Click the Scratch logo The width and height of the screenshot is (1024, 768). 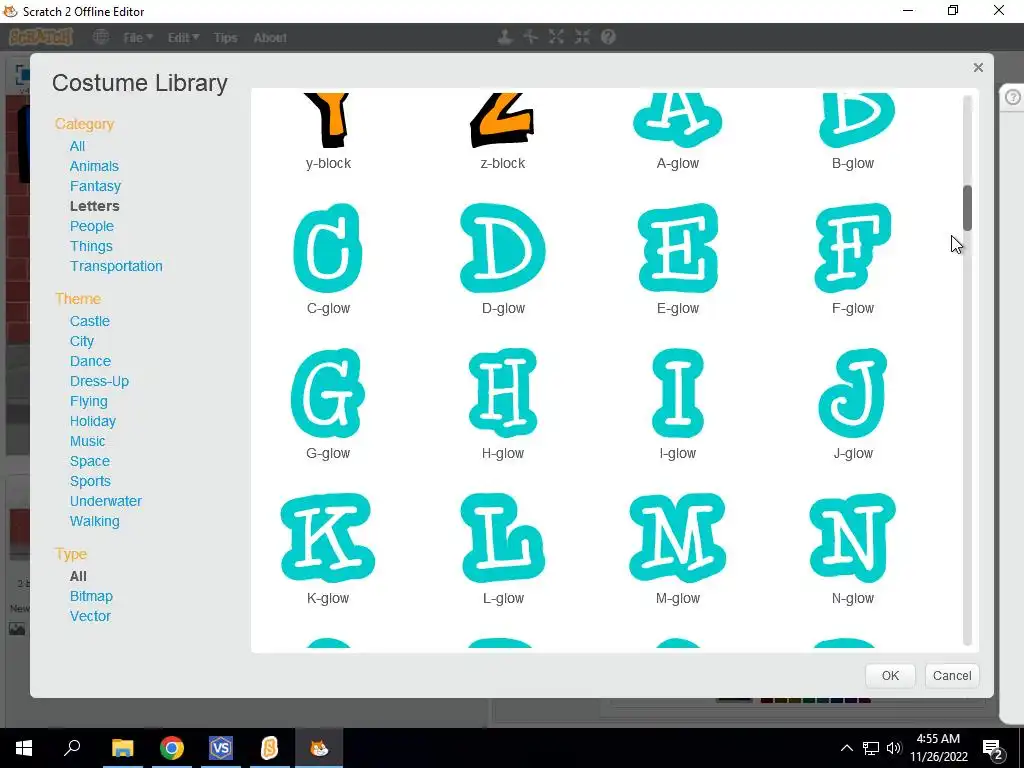(40, 37)
